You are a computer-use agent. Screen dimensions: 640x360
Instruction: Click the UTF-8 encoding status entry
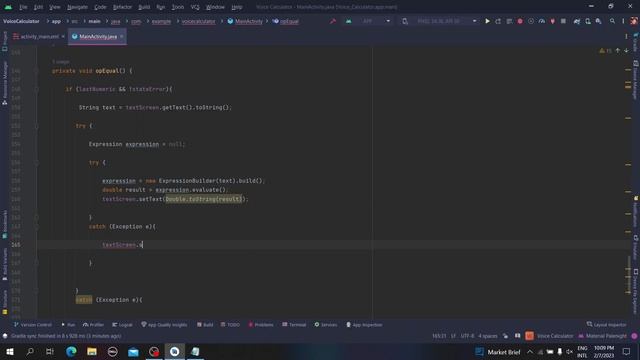[x=467, y=336]
